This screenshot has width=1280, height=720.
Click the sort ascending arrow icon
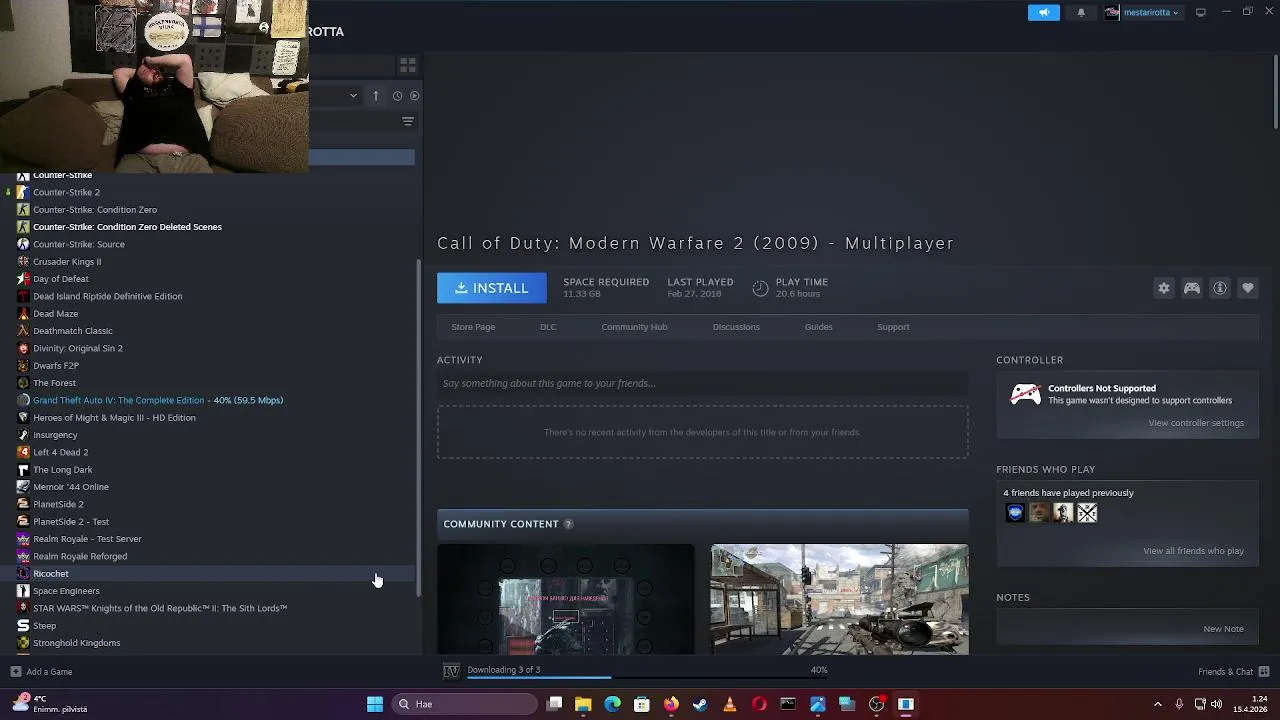376,96
